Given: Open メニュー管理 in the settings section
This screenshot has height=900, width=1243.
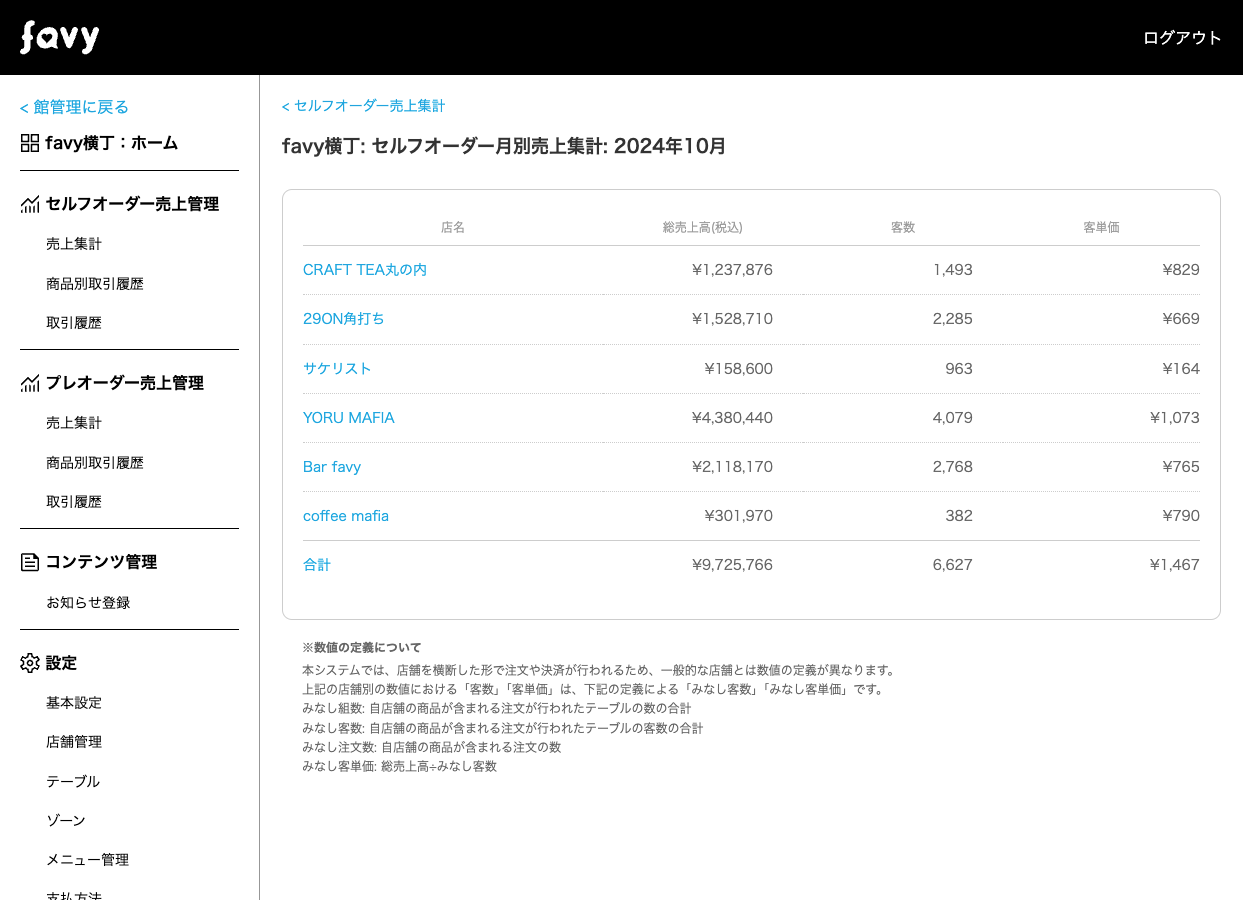Looking at the screenshot, I should pos(88,860).
